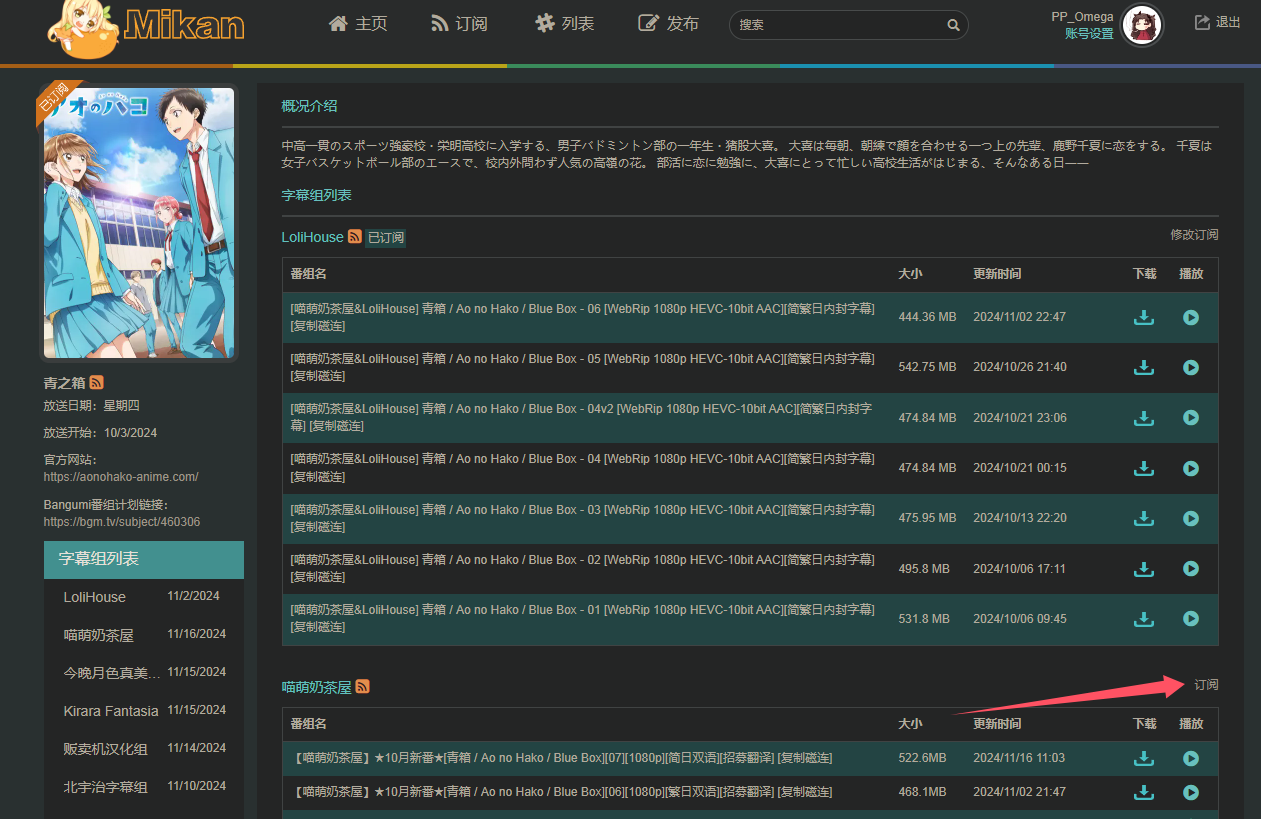Copy magnet link for 喵萌奶茶屋 episode [07]

pos(805,758)
